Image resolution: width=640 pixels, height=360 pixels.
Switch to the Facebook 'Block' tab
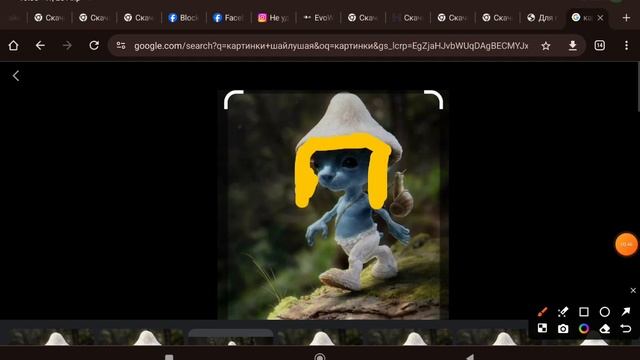coord(183,18)
